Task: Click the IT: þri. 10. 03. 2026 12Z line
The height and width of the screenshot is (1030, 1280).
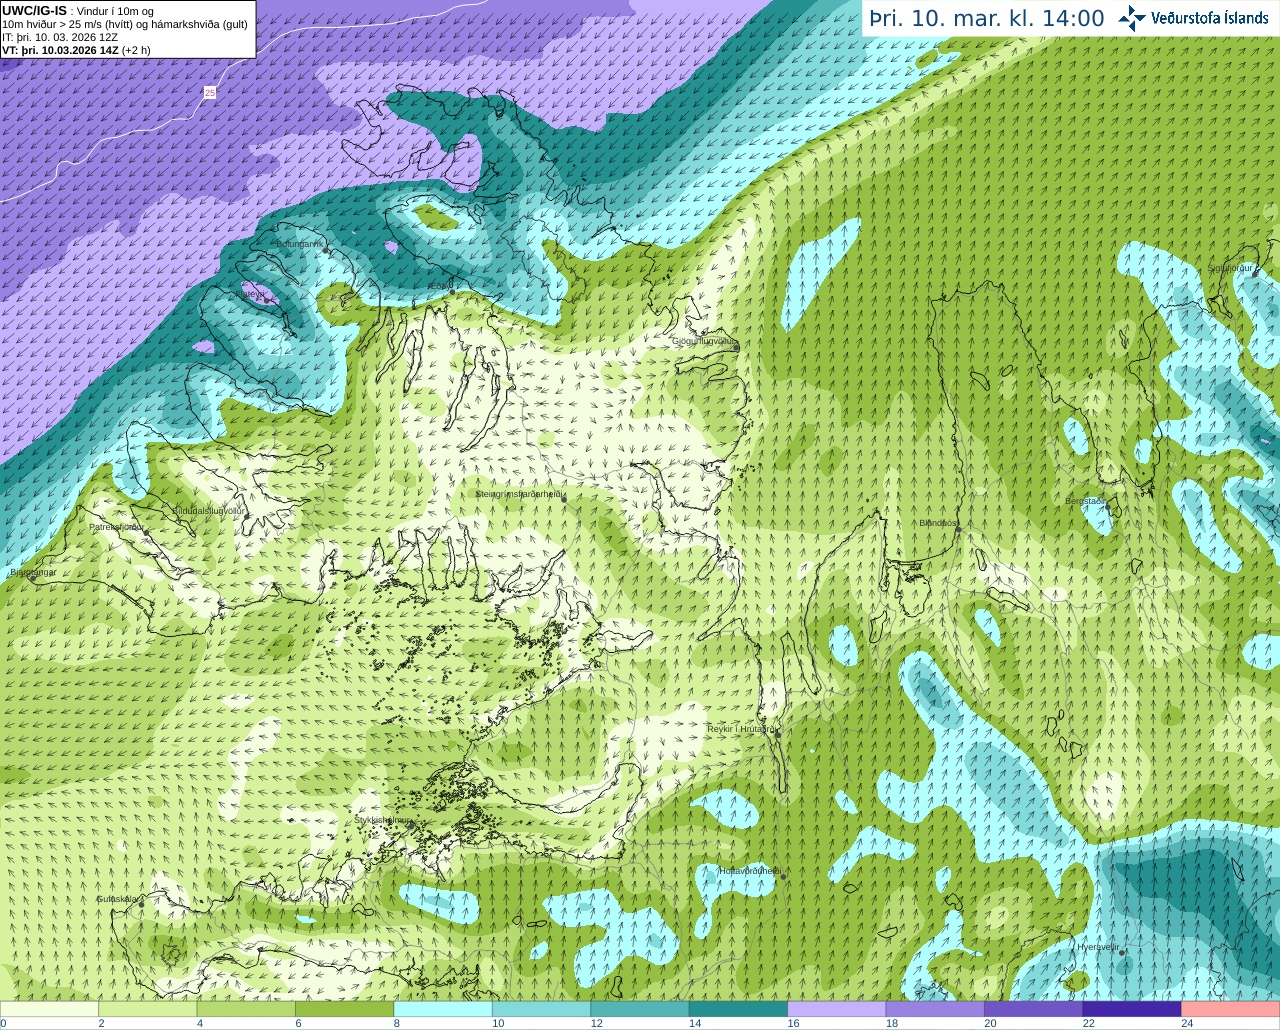Action: coord(60,37)
